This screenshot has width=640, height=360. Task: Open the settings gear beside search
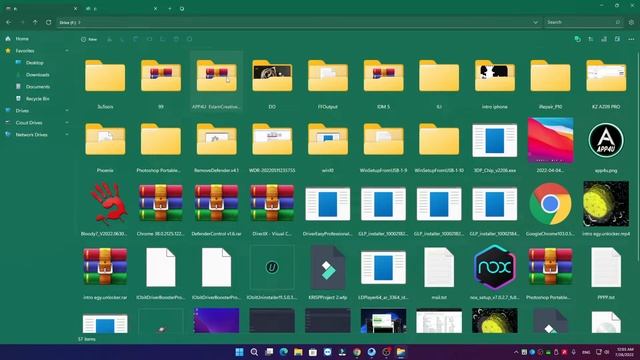point(631,22)
